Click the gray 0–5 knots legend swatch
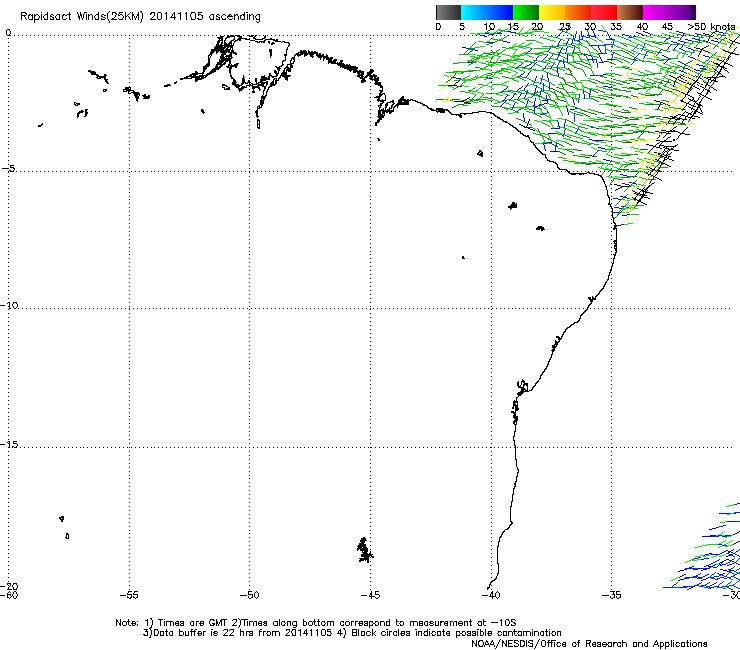 (x=448, y=12)
